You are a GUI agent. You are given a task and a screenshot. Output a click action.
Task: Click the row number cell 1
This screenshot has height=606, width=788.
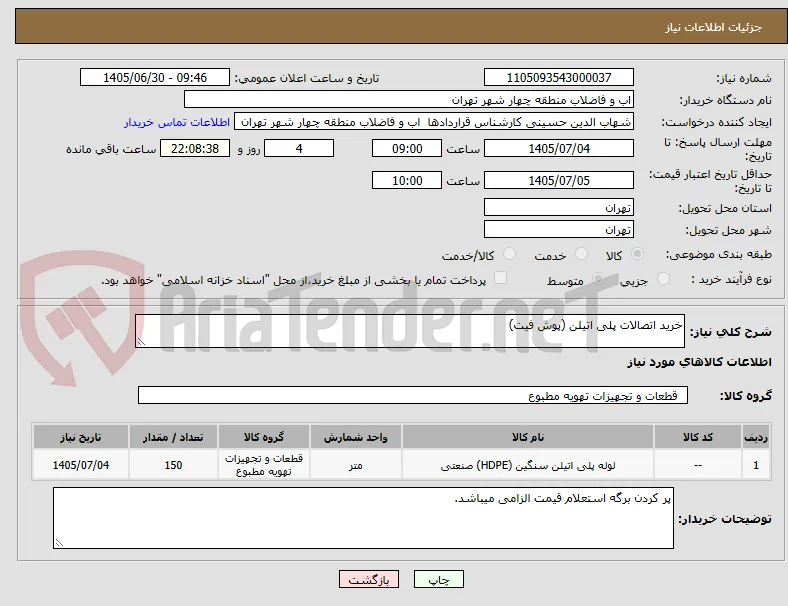[x=756, y=465]
